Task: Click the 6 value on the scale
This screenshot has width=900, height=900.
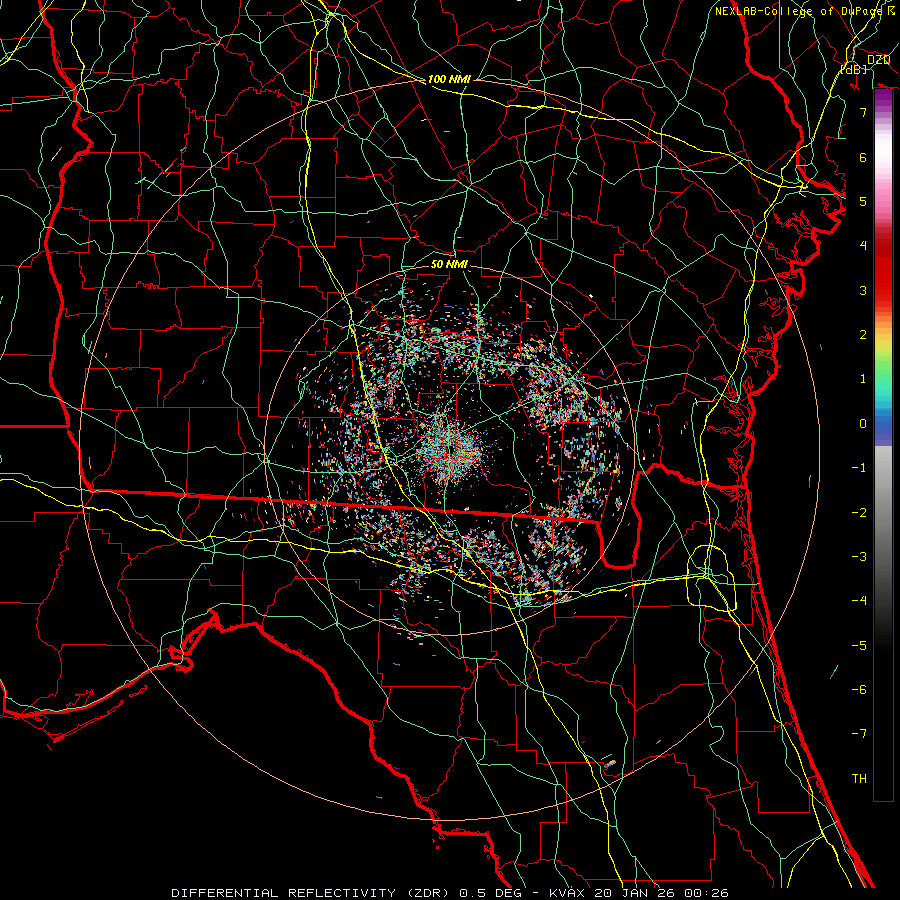Action: [863, 157]
